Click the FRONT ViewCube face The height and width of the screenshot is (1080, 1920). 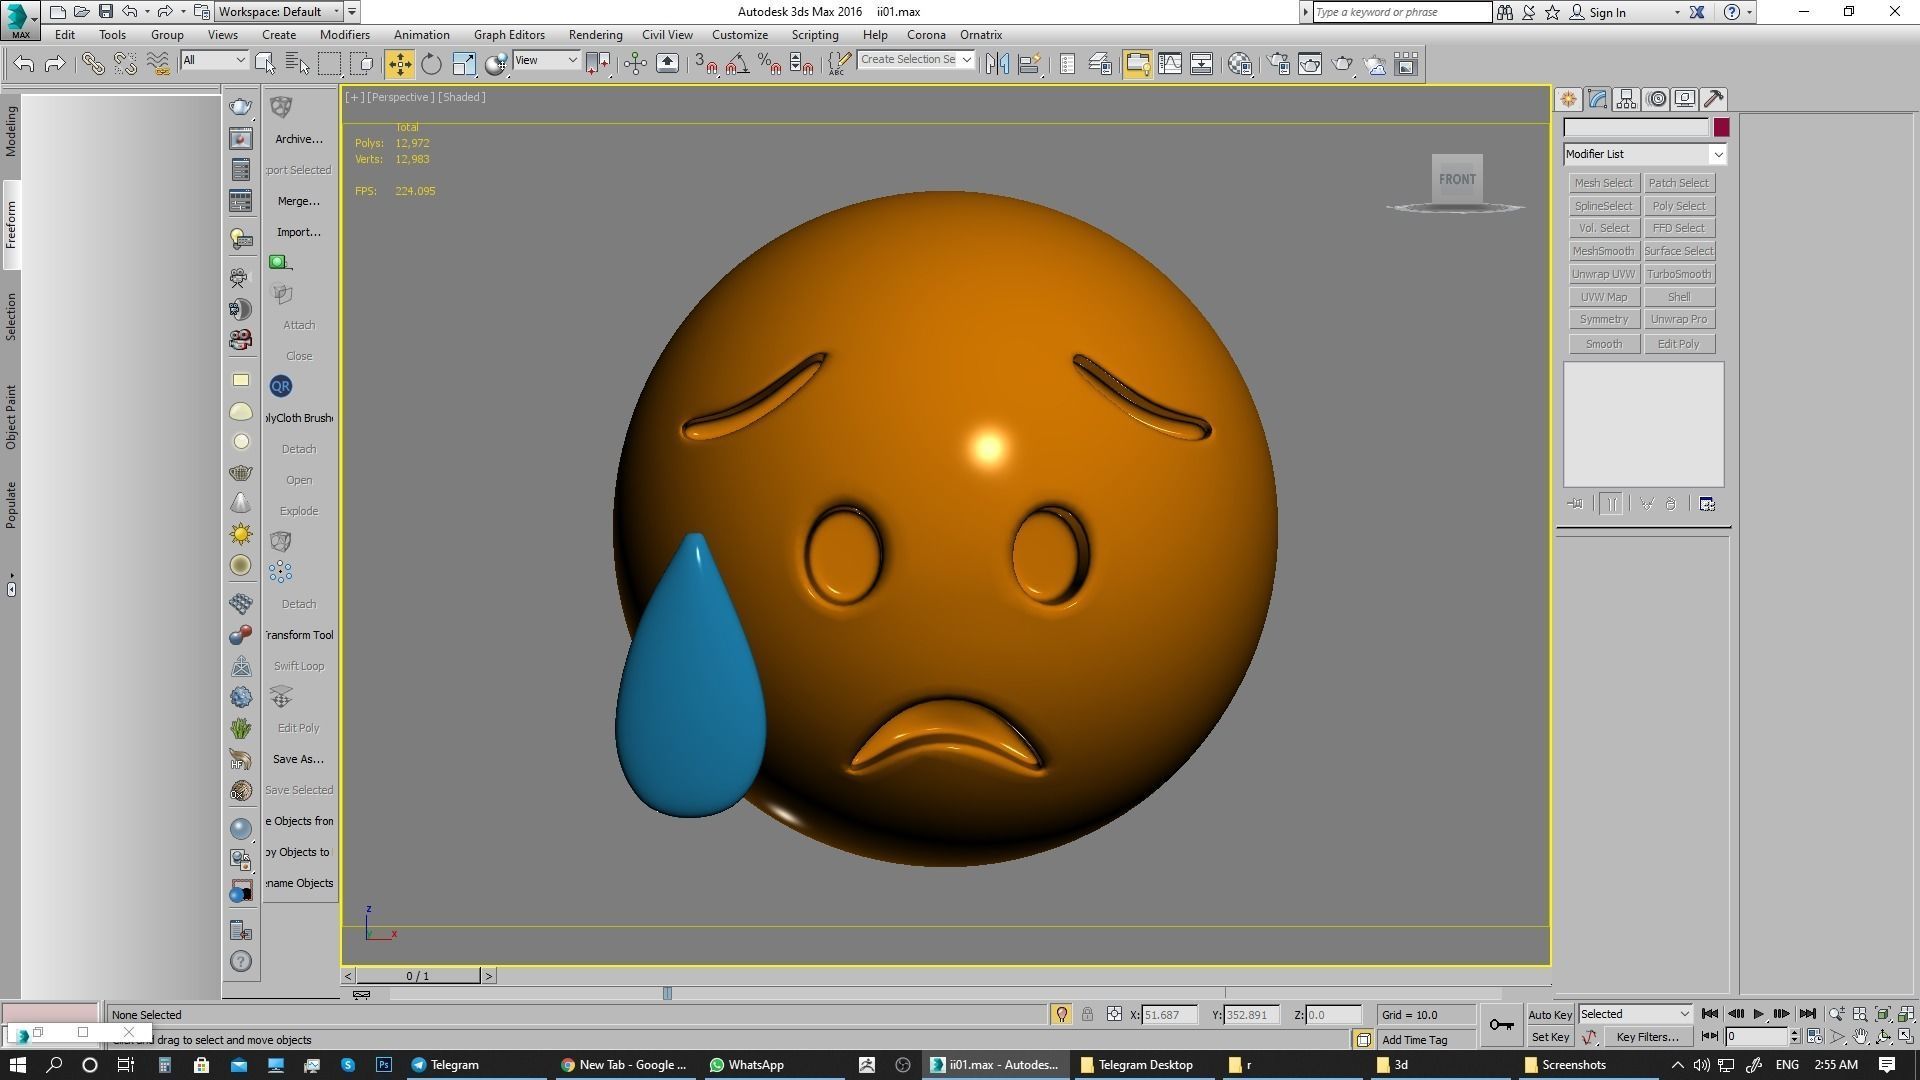[x=1457, y=180]
